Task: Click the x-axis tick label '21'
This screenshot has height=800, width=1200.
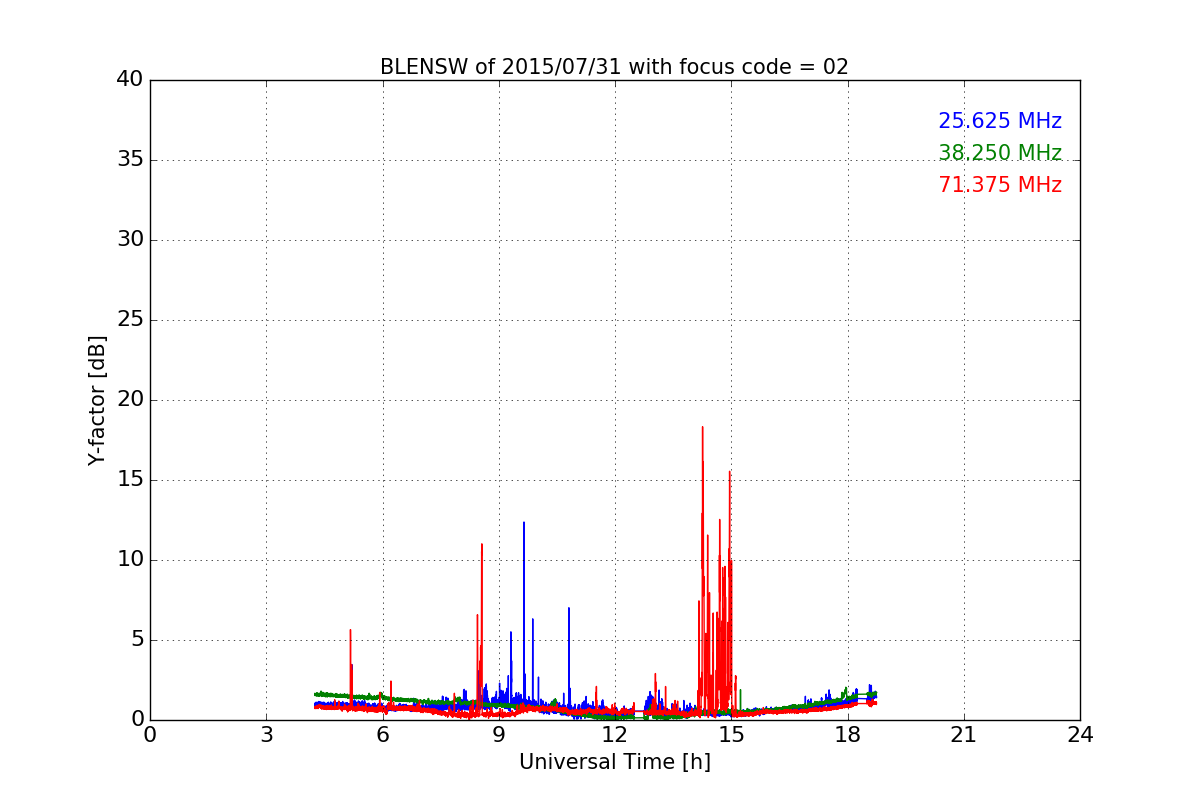Action: [x=964, y=735]
